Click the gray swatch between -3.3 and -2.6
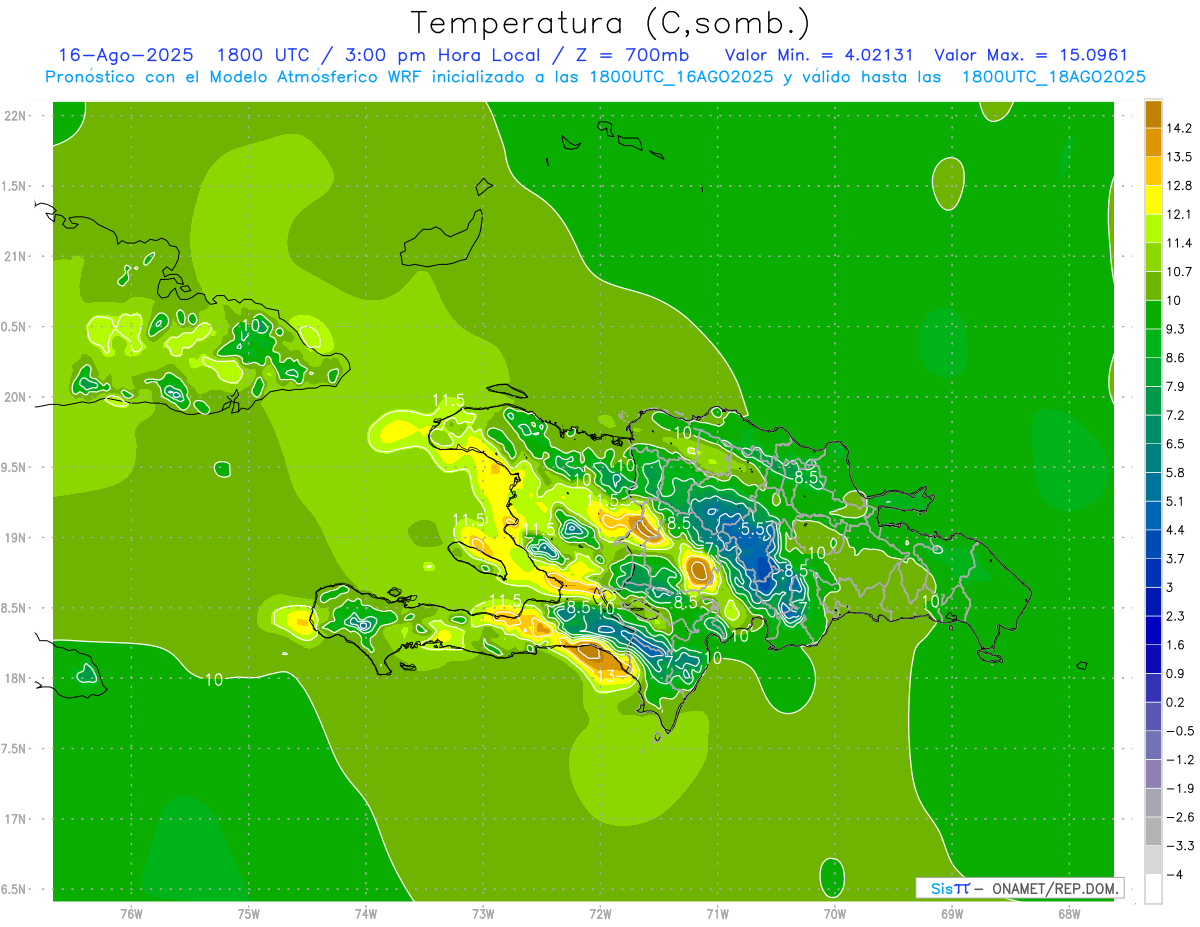This screenshot has height=927, width=1200. point(1153,832)
